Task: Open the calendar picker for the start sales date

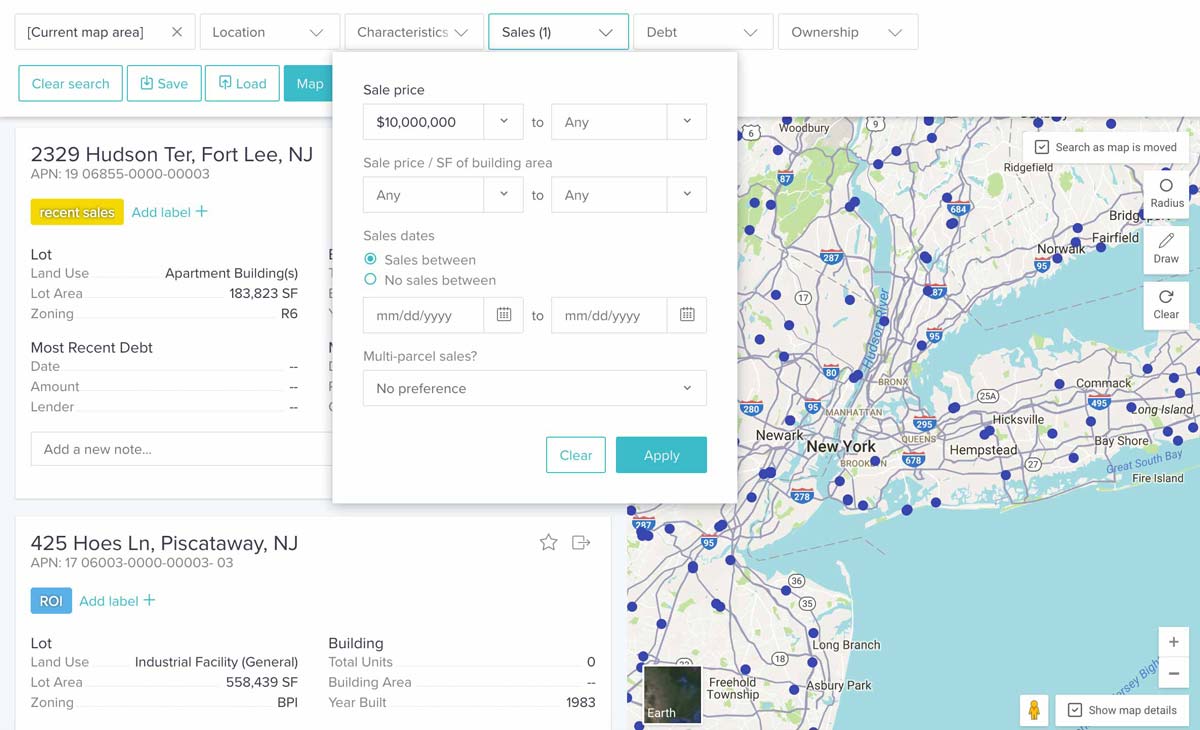Action: (504, 314)
